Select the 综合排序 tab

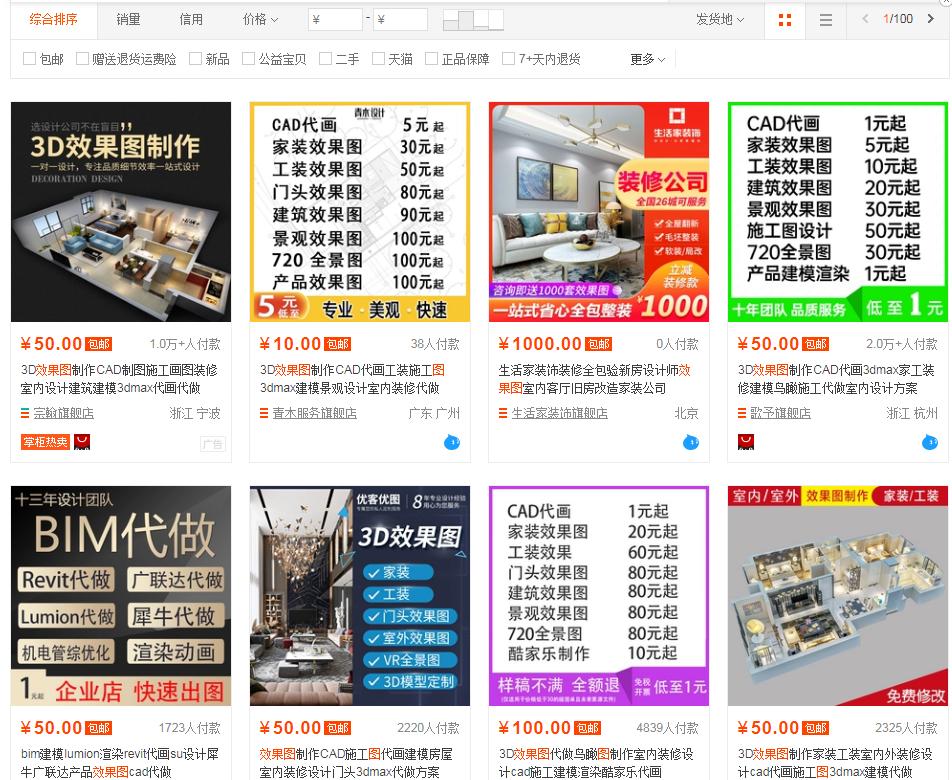(x=52, y=19)
